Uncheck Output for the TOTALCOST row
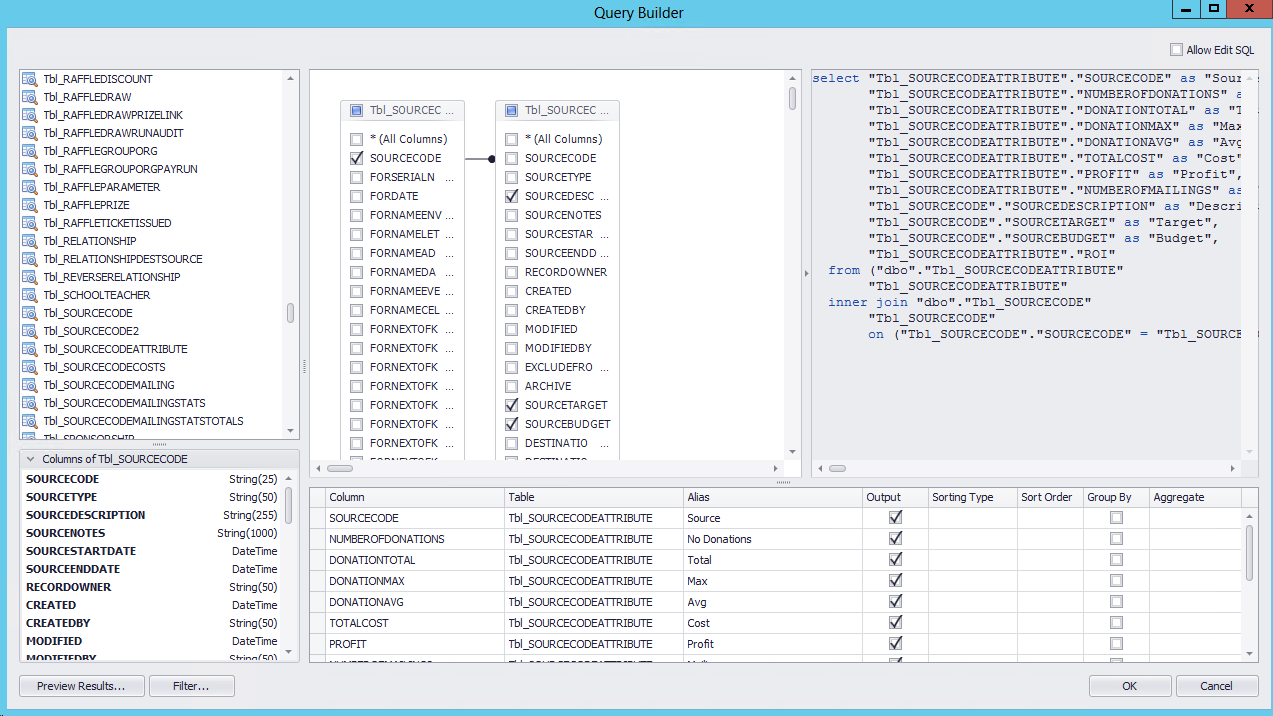1273x716 pixels. (x=895, y=623)
